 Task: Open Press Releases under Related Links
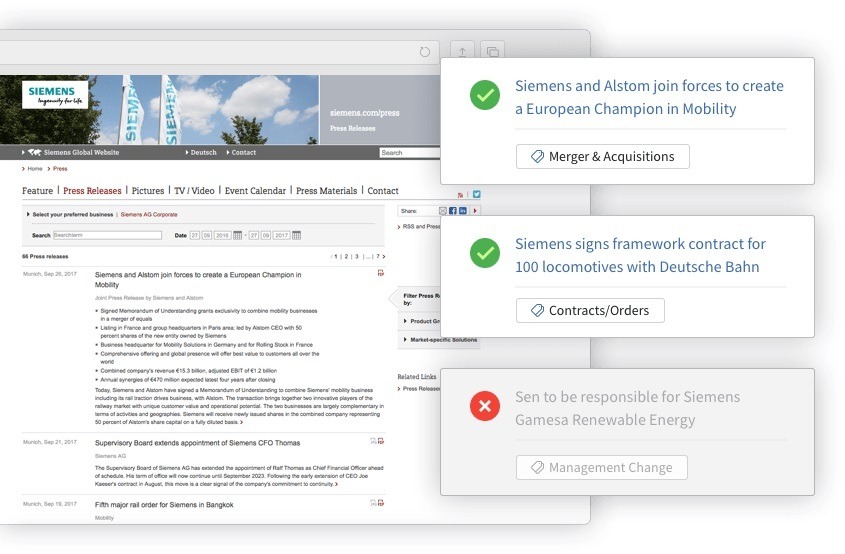coord(420,389)
